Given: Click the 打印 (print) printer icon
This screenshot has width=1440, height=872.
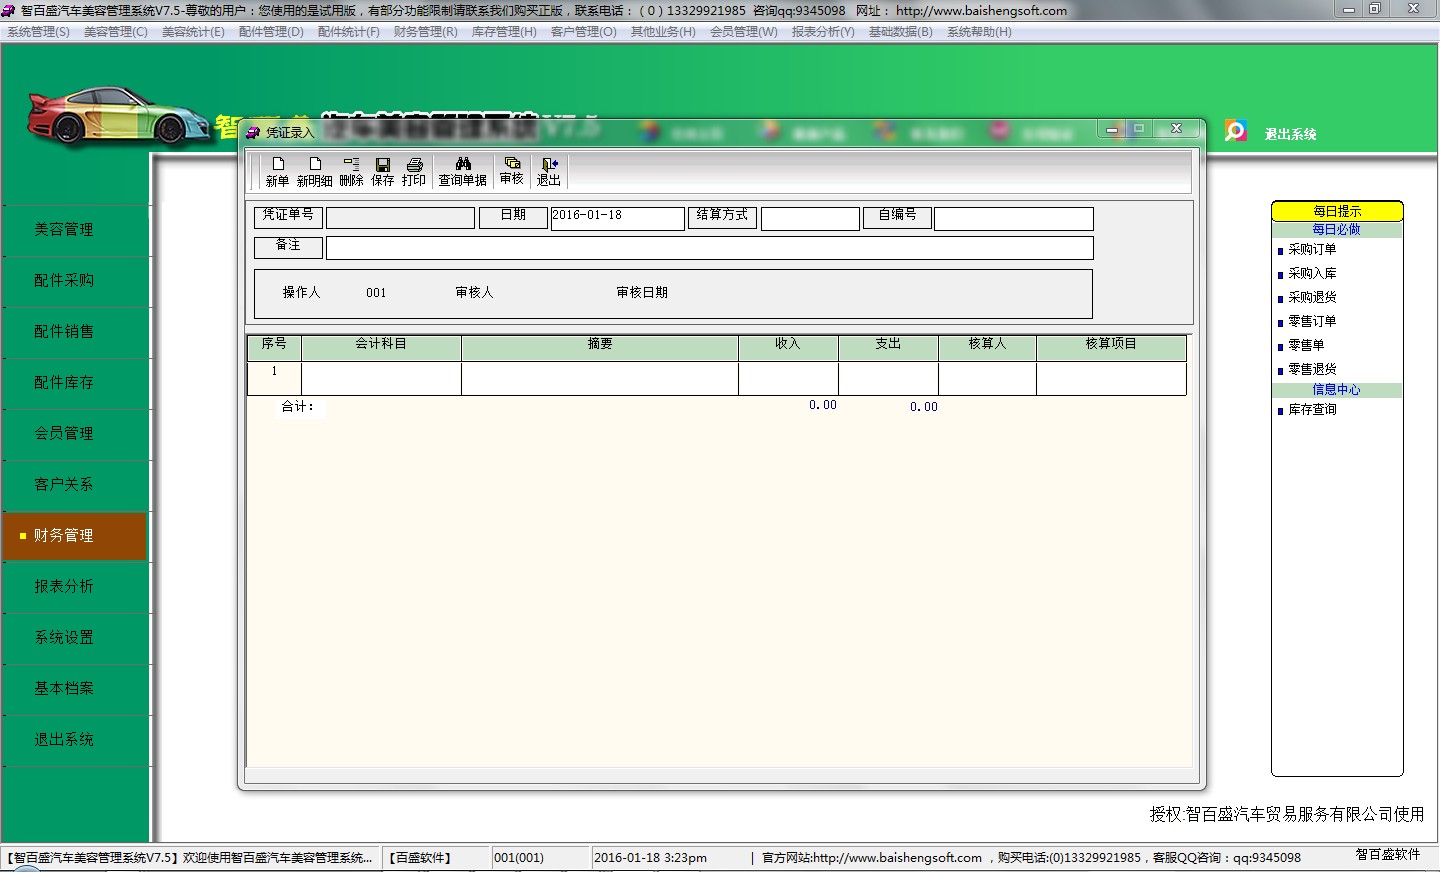Looking at the screenshot, I should pyautogui.click(x=414, y=164).
